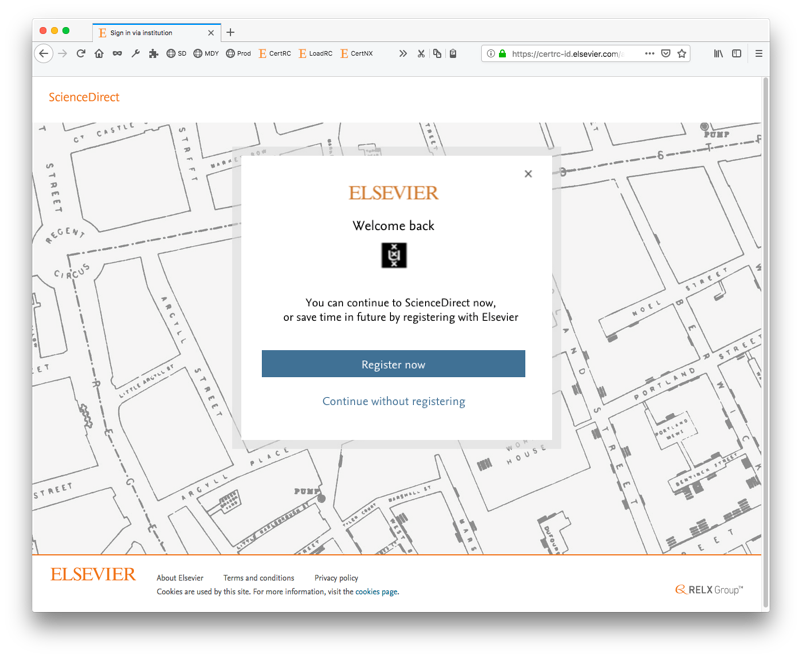Go back to the previous page
Viewport: 802px width, 658px height.
tap(44, 53)
